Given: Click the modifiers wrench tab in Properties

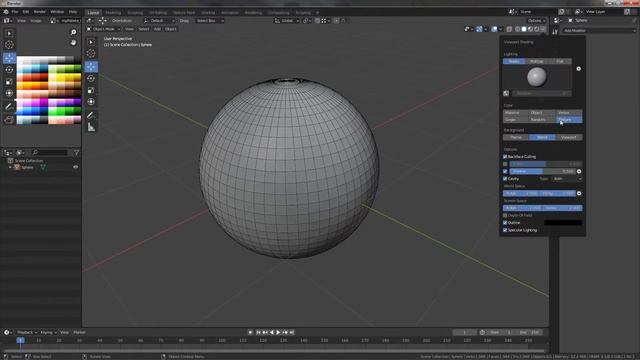Looking at the screenshot, I should (555, 31).
